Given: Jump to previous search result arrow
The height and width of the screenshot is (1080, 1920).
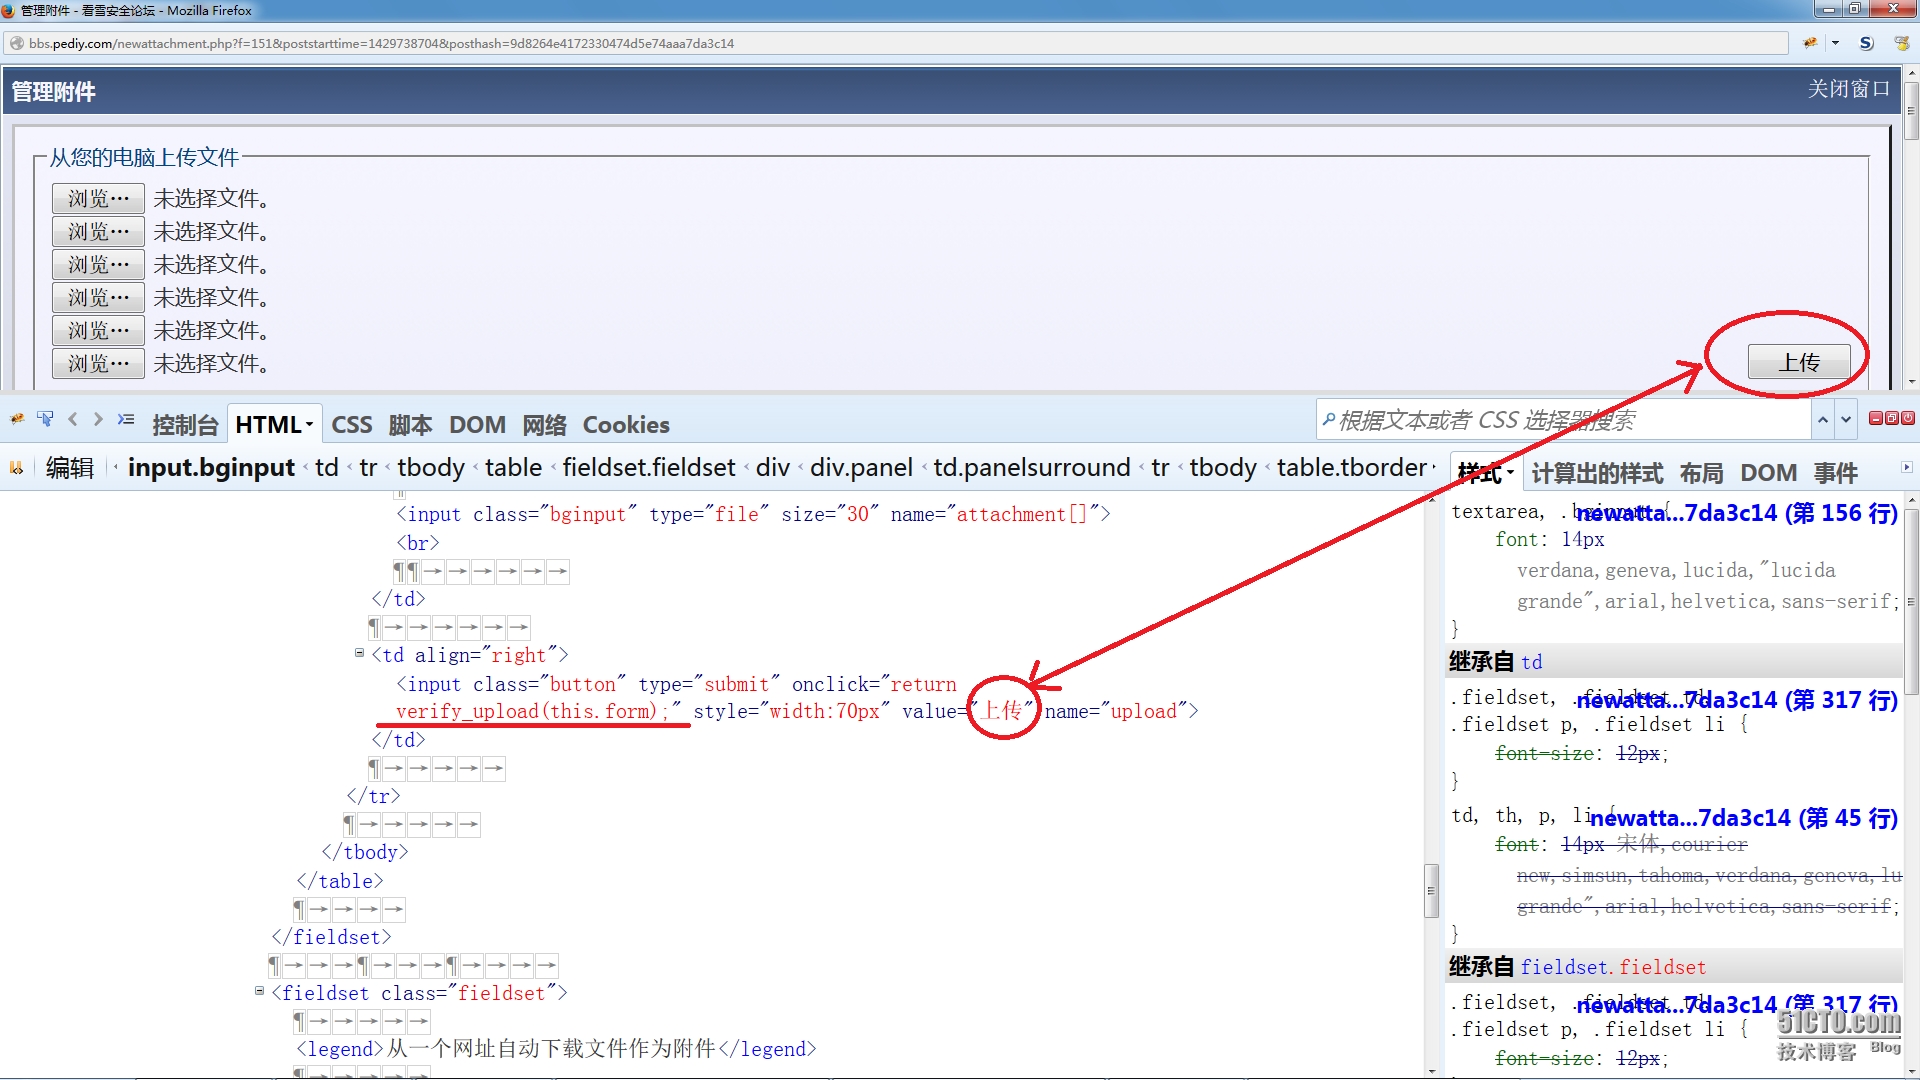Looking at the screenshot, I should coord(1823,420).
